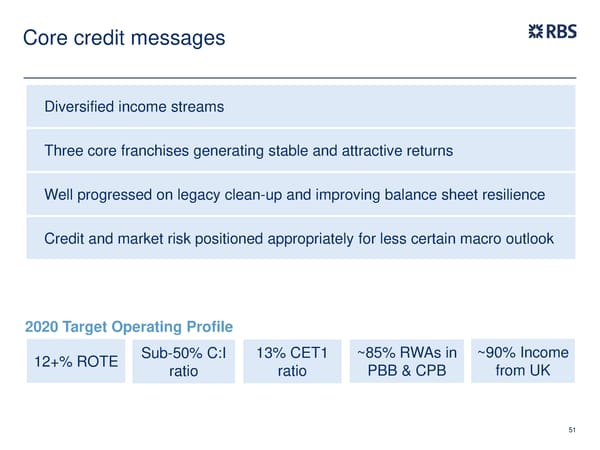Screen dimensions: 600x450
Task: Select the 'Credit and market risk' message row
Action: 300,240
